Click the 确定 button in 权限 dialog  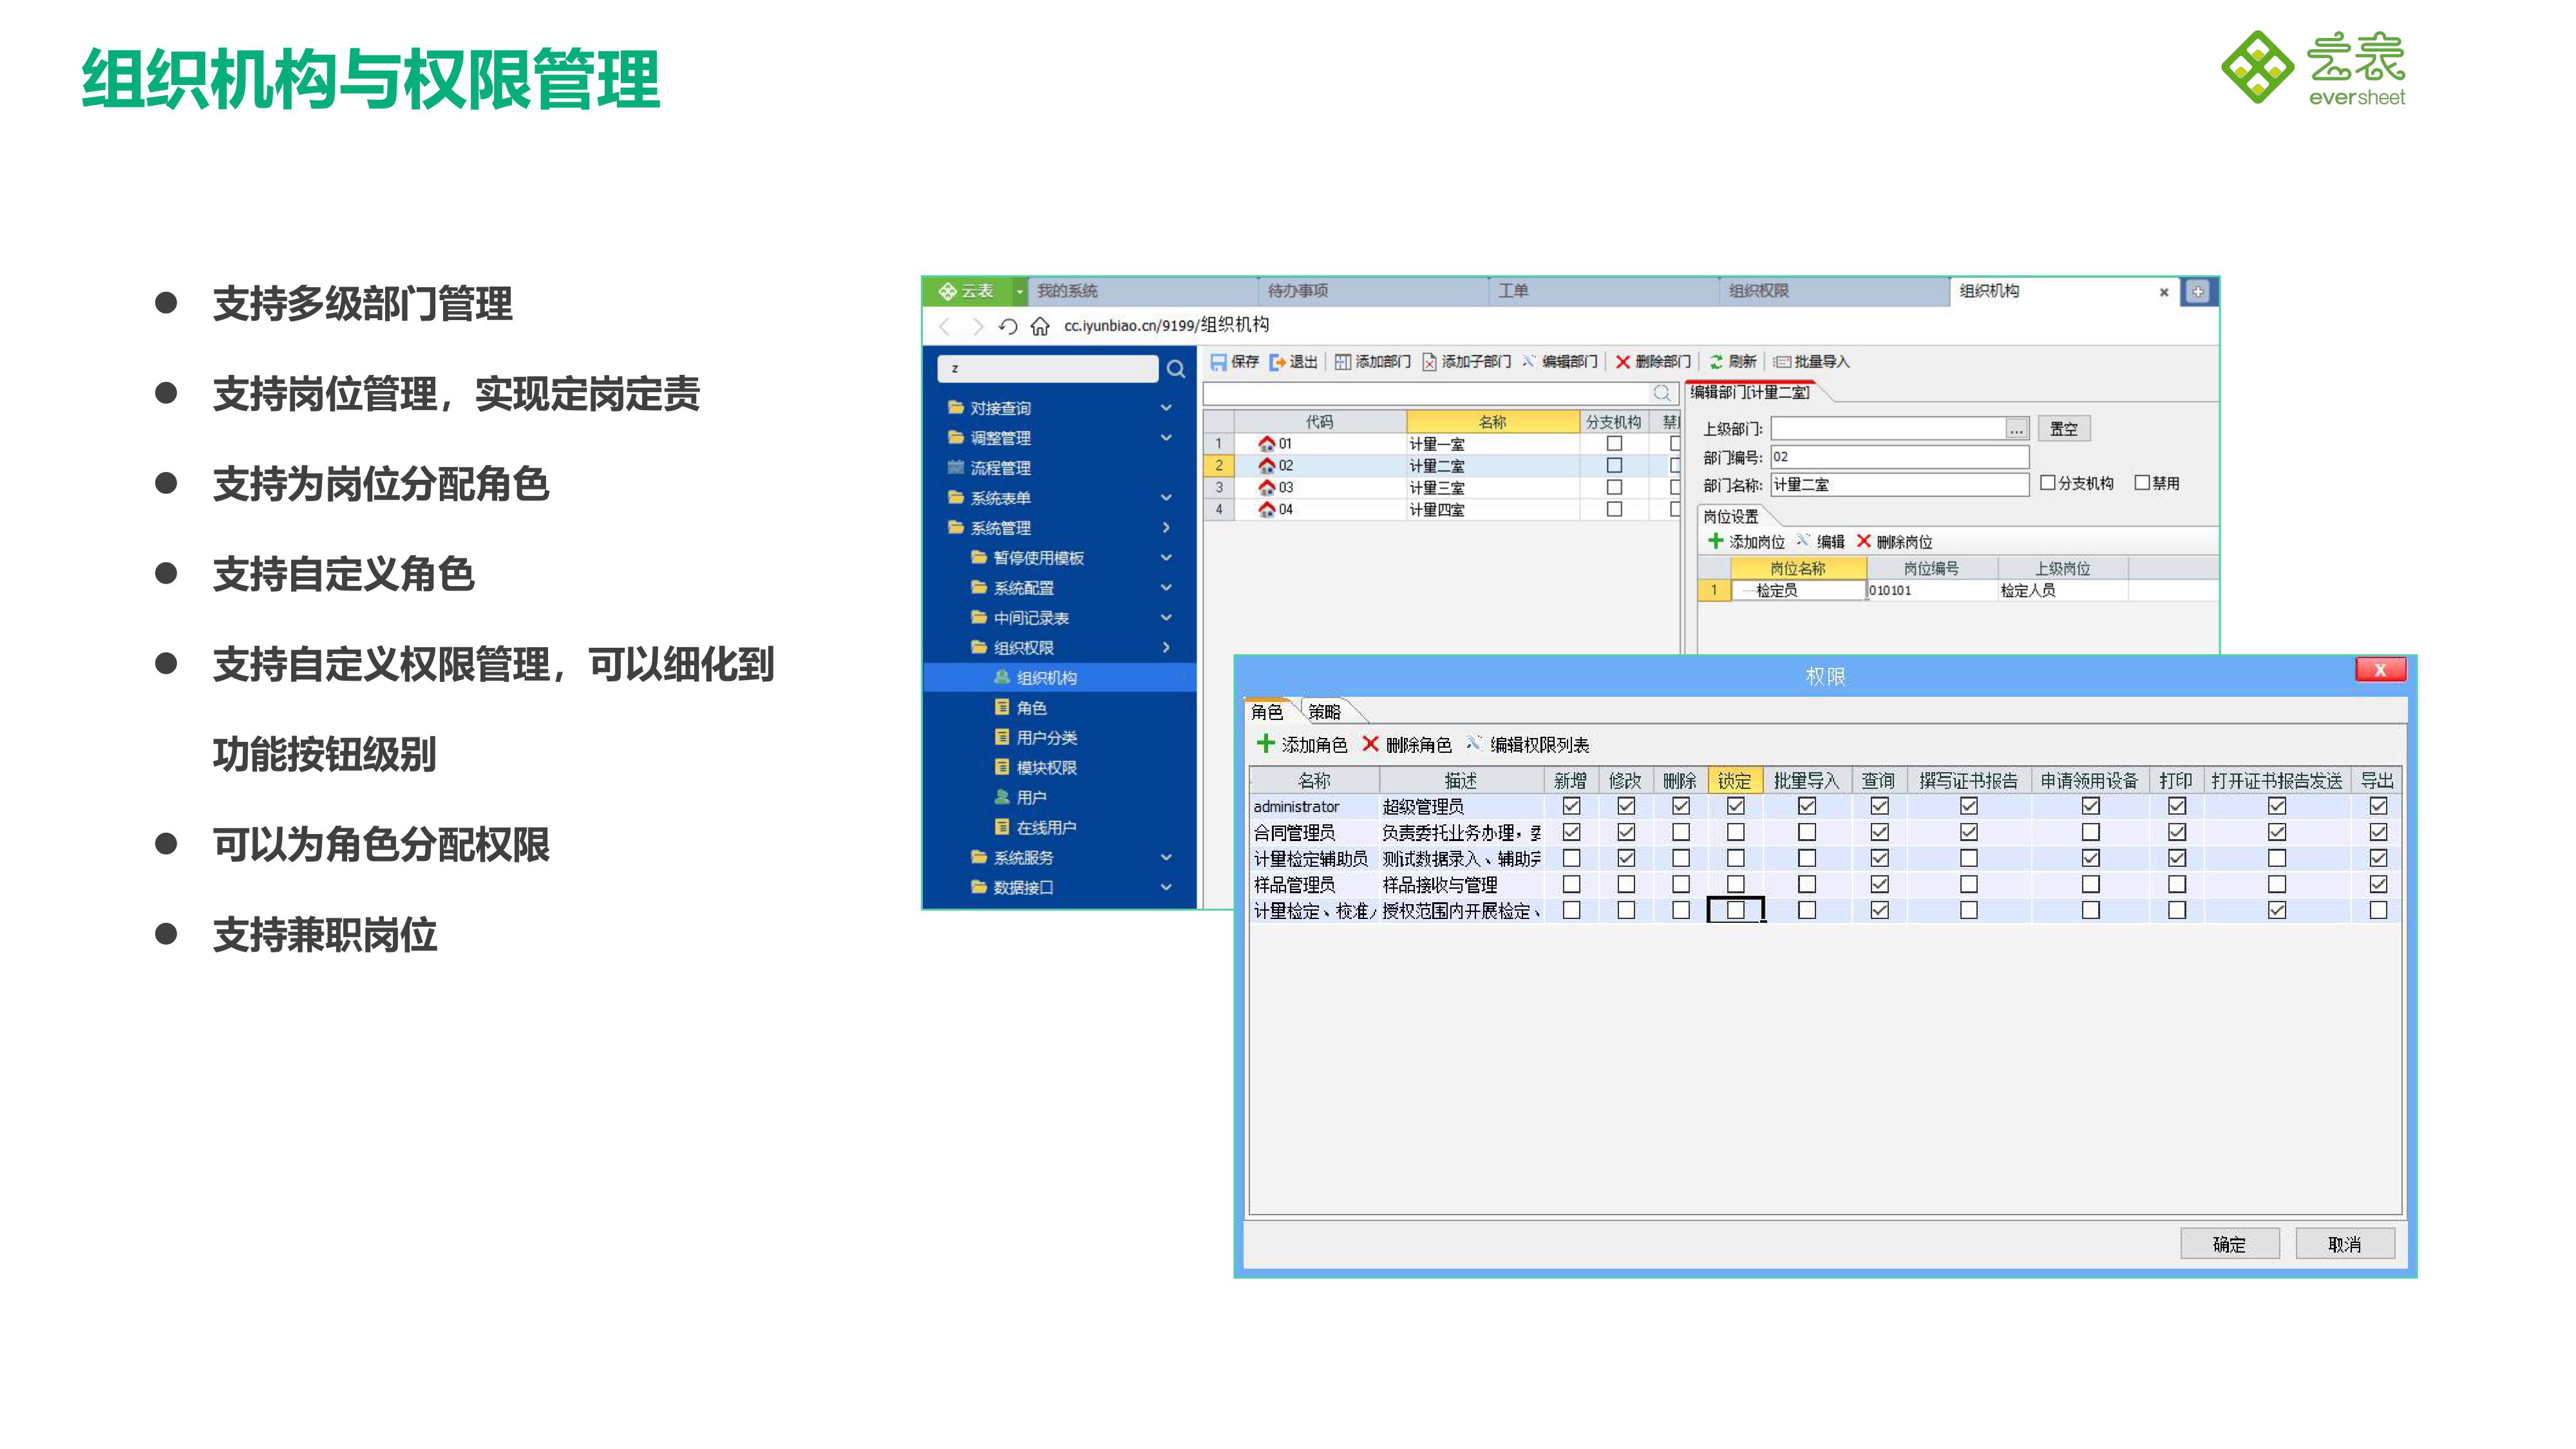[2229, 1244]
